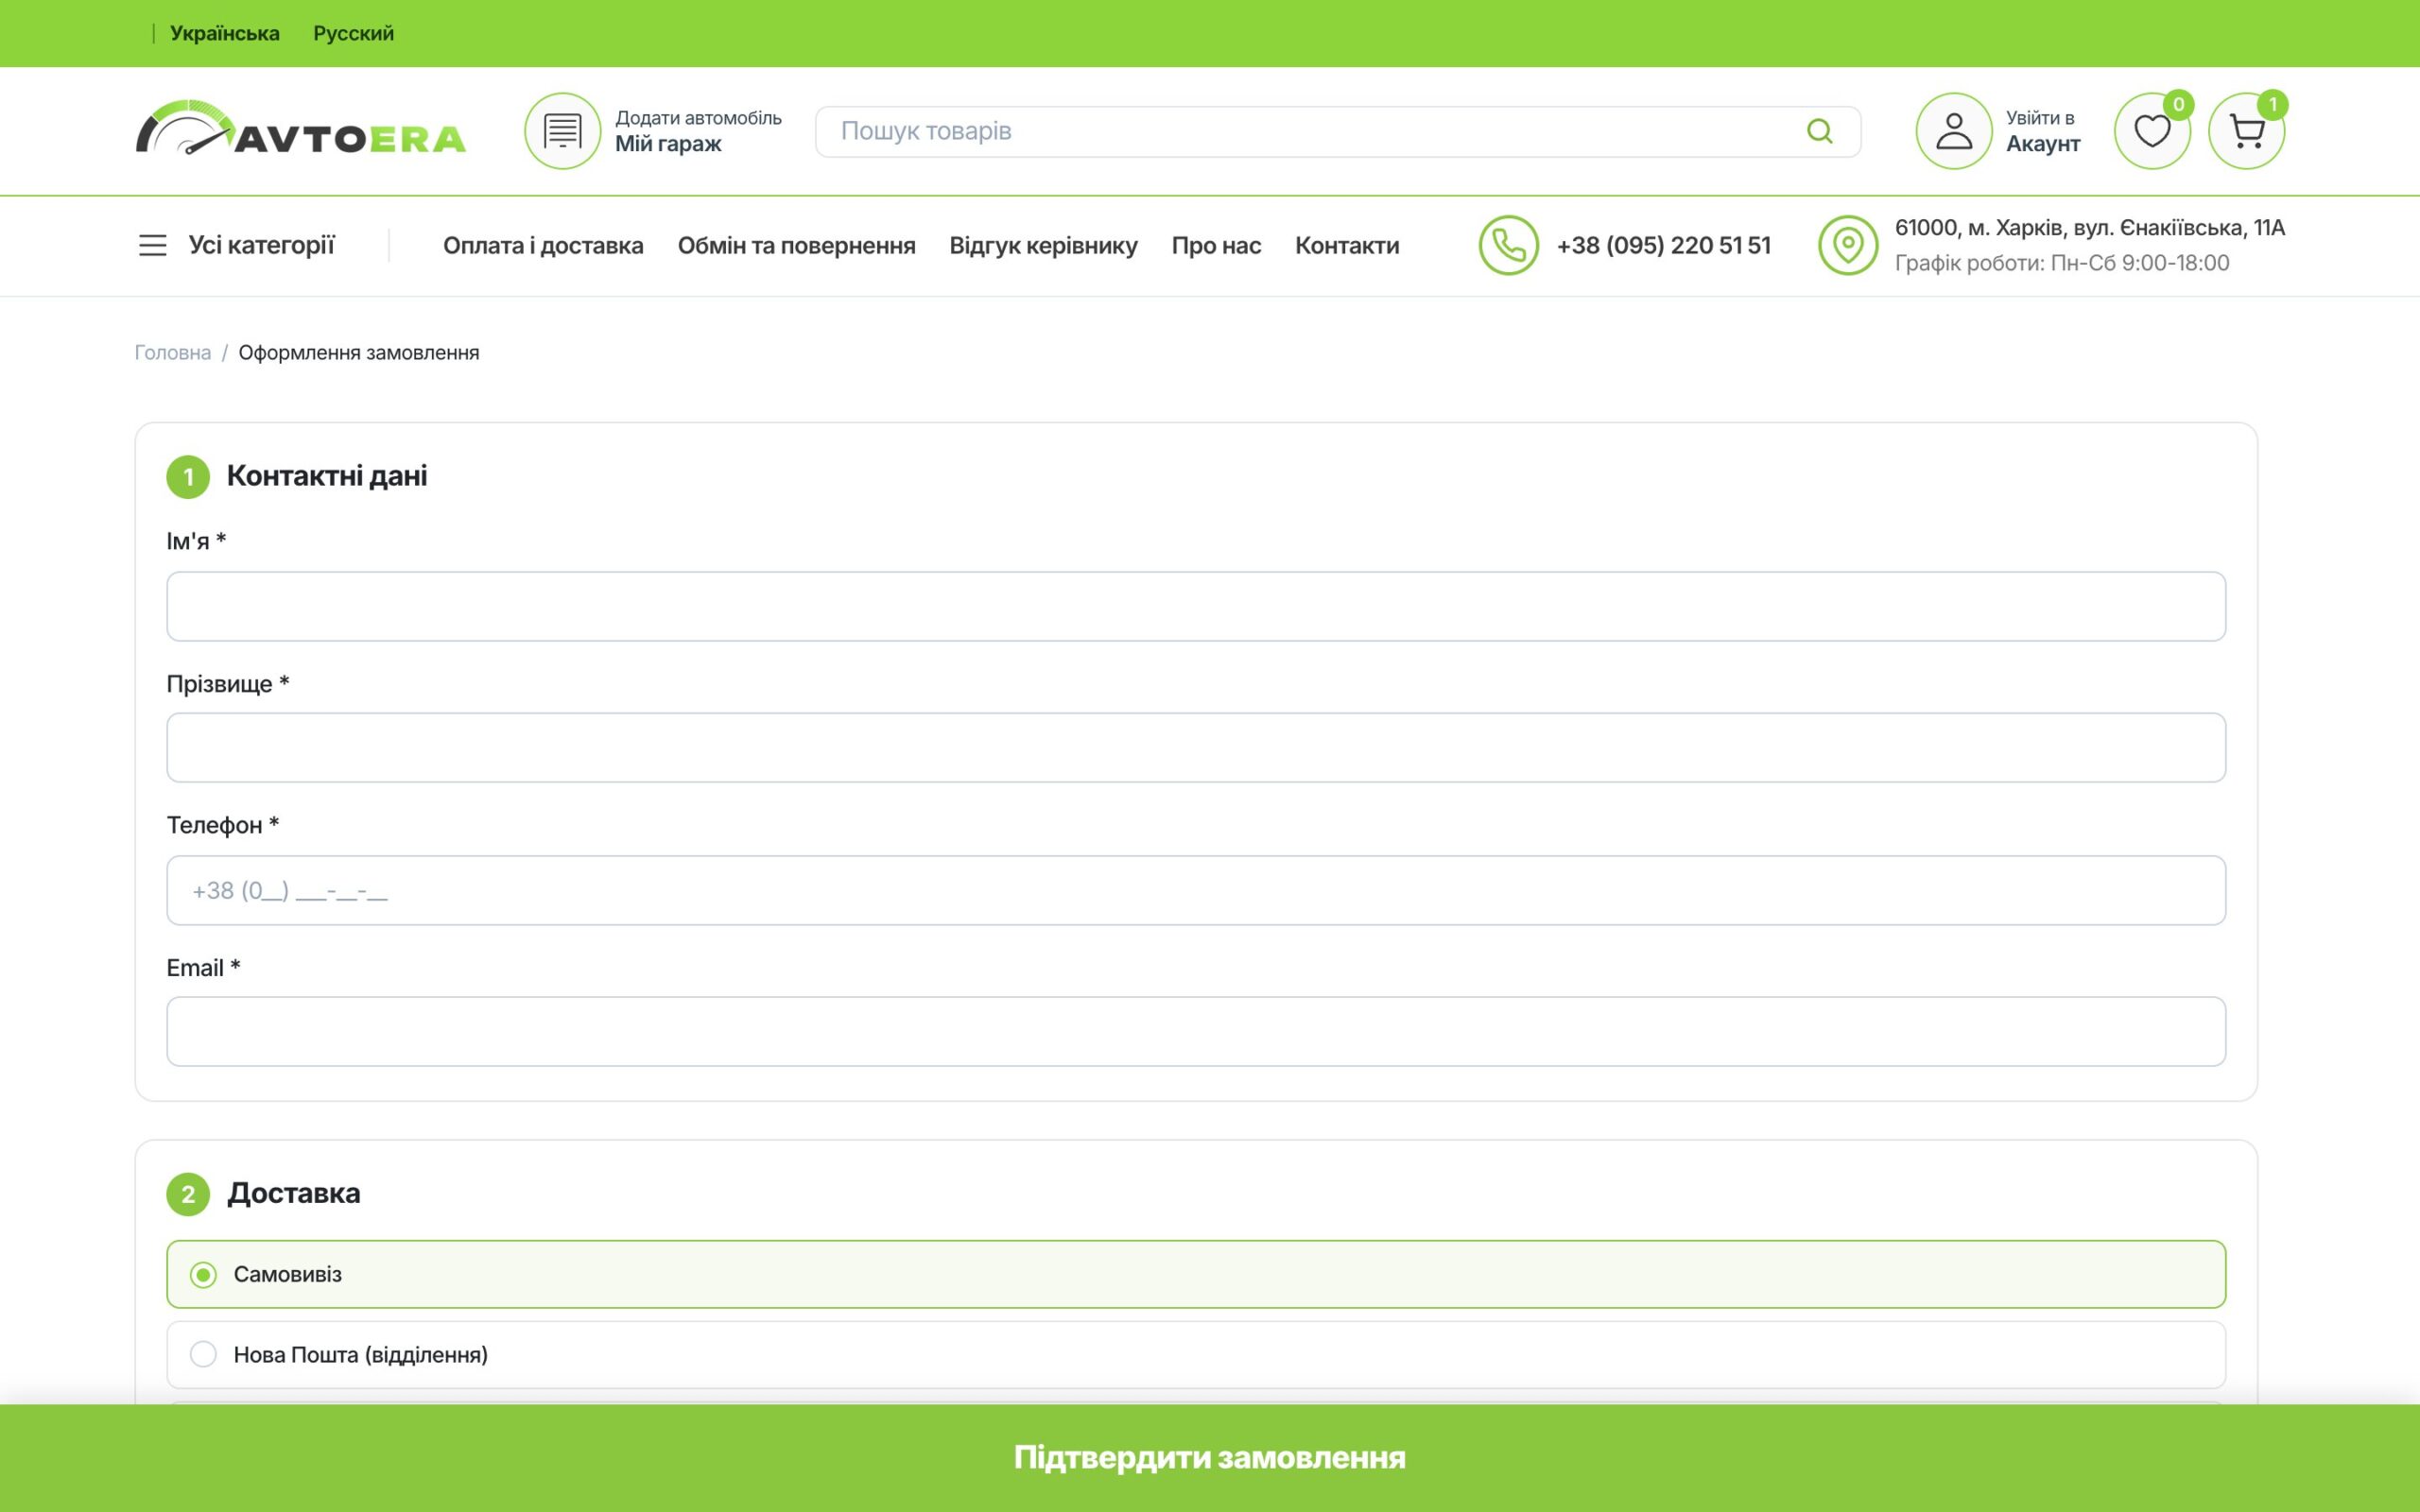Screen dimensions: 2420x1512
Task: Click the green phone icon
Action: [x=1508, y=245]
